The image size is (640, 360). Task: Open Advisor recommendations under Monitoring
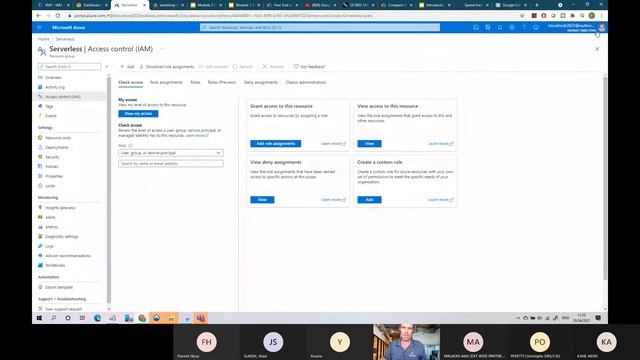(68, 256)
